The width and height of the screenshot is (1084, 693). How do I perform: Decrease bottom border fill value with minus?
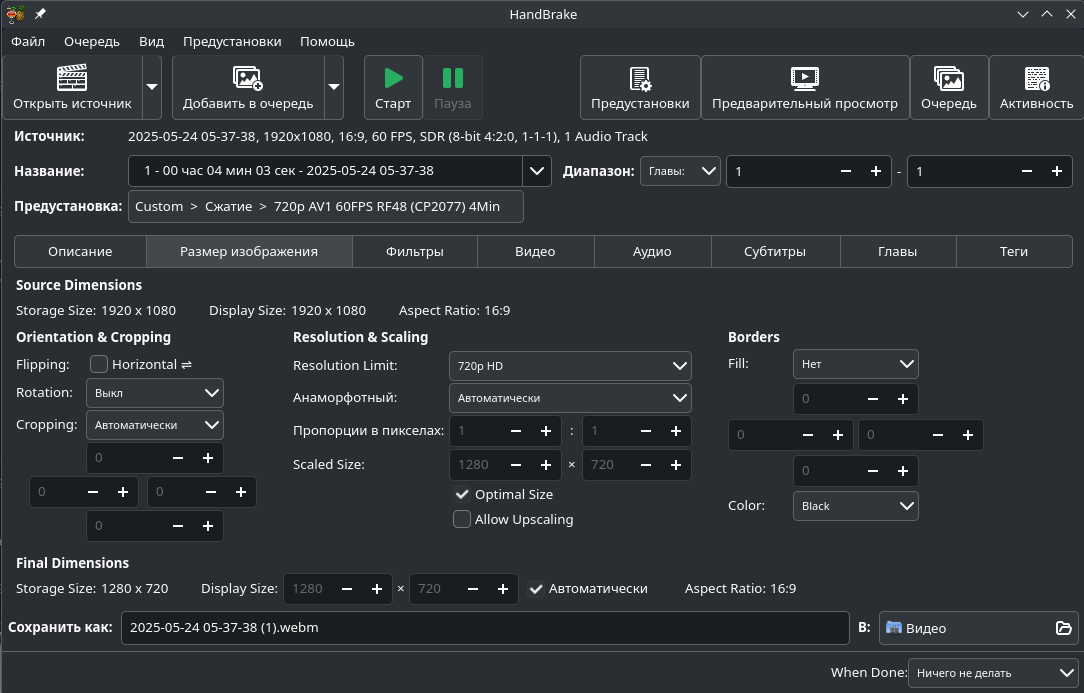point(872,471)
